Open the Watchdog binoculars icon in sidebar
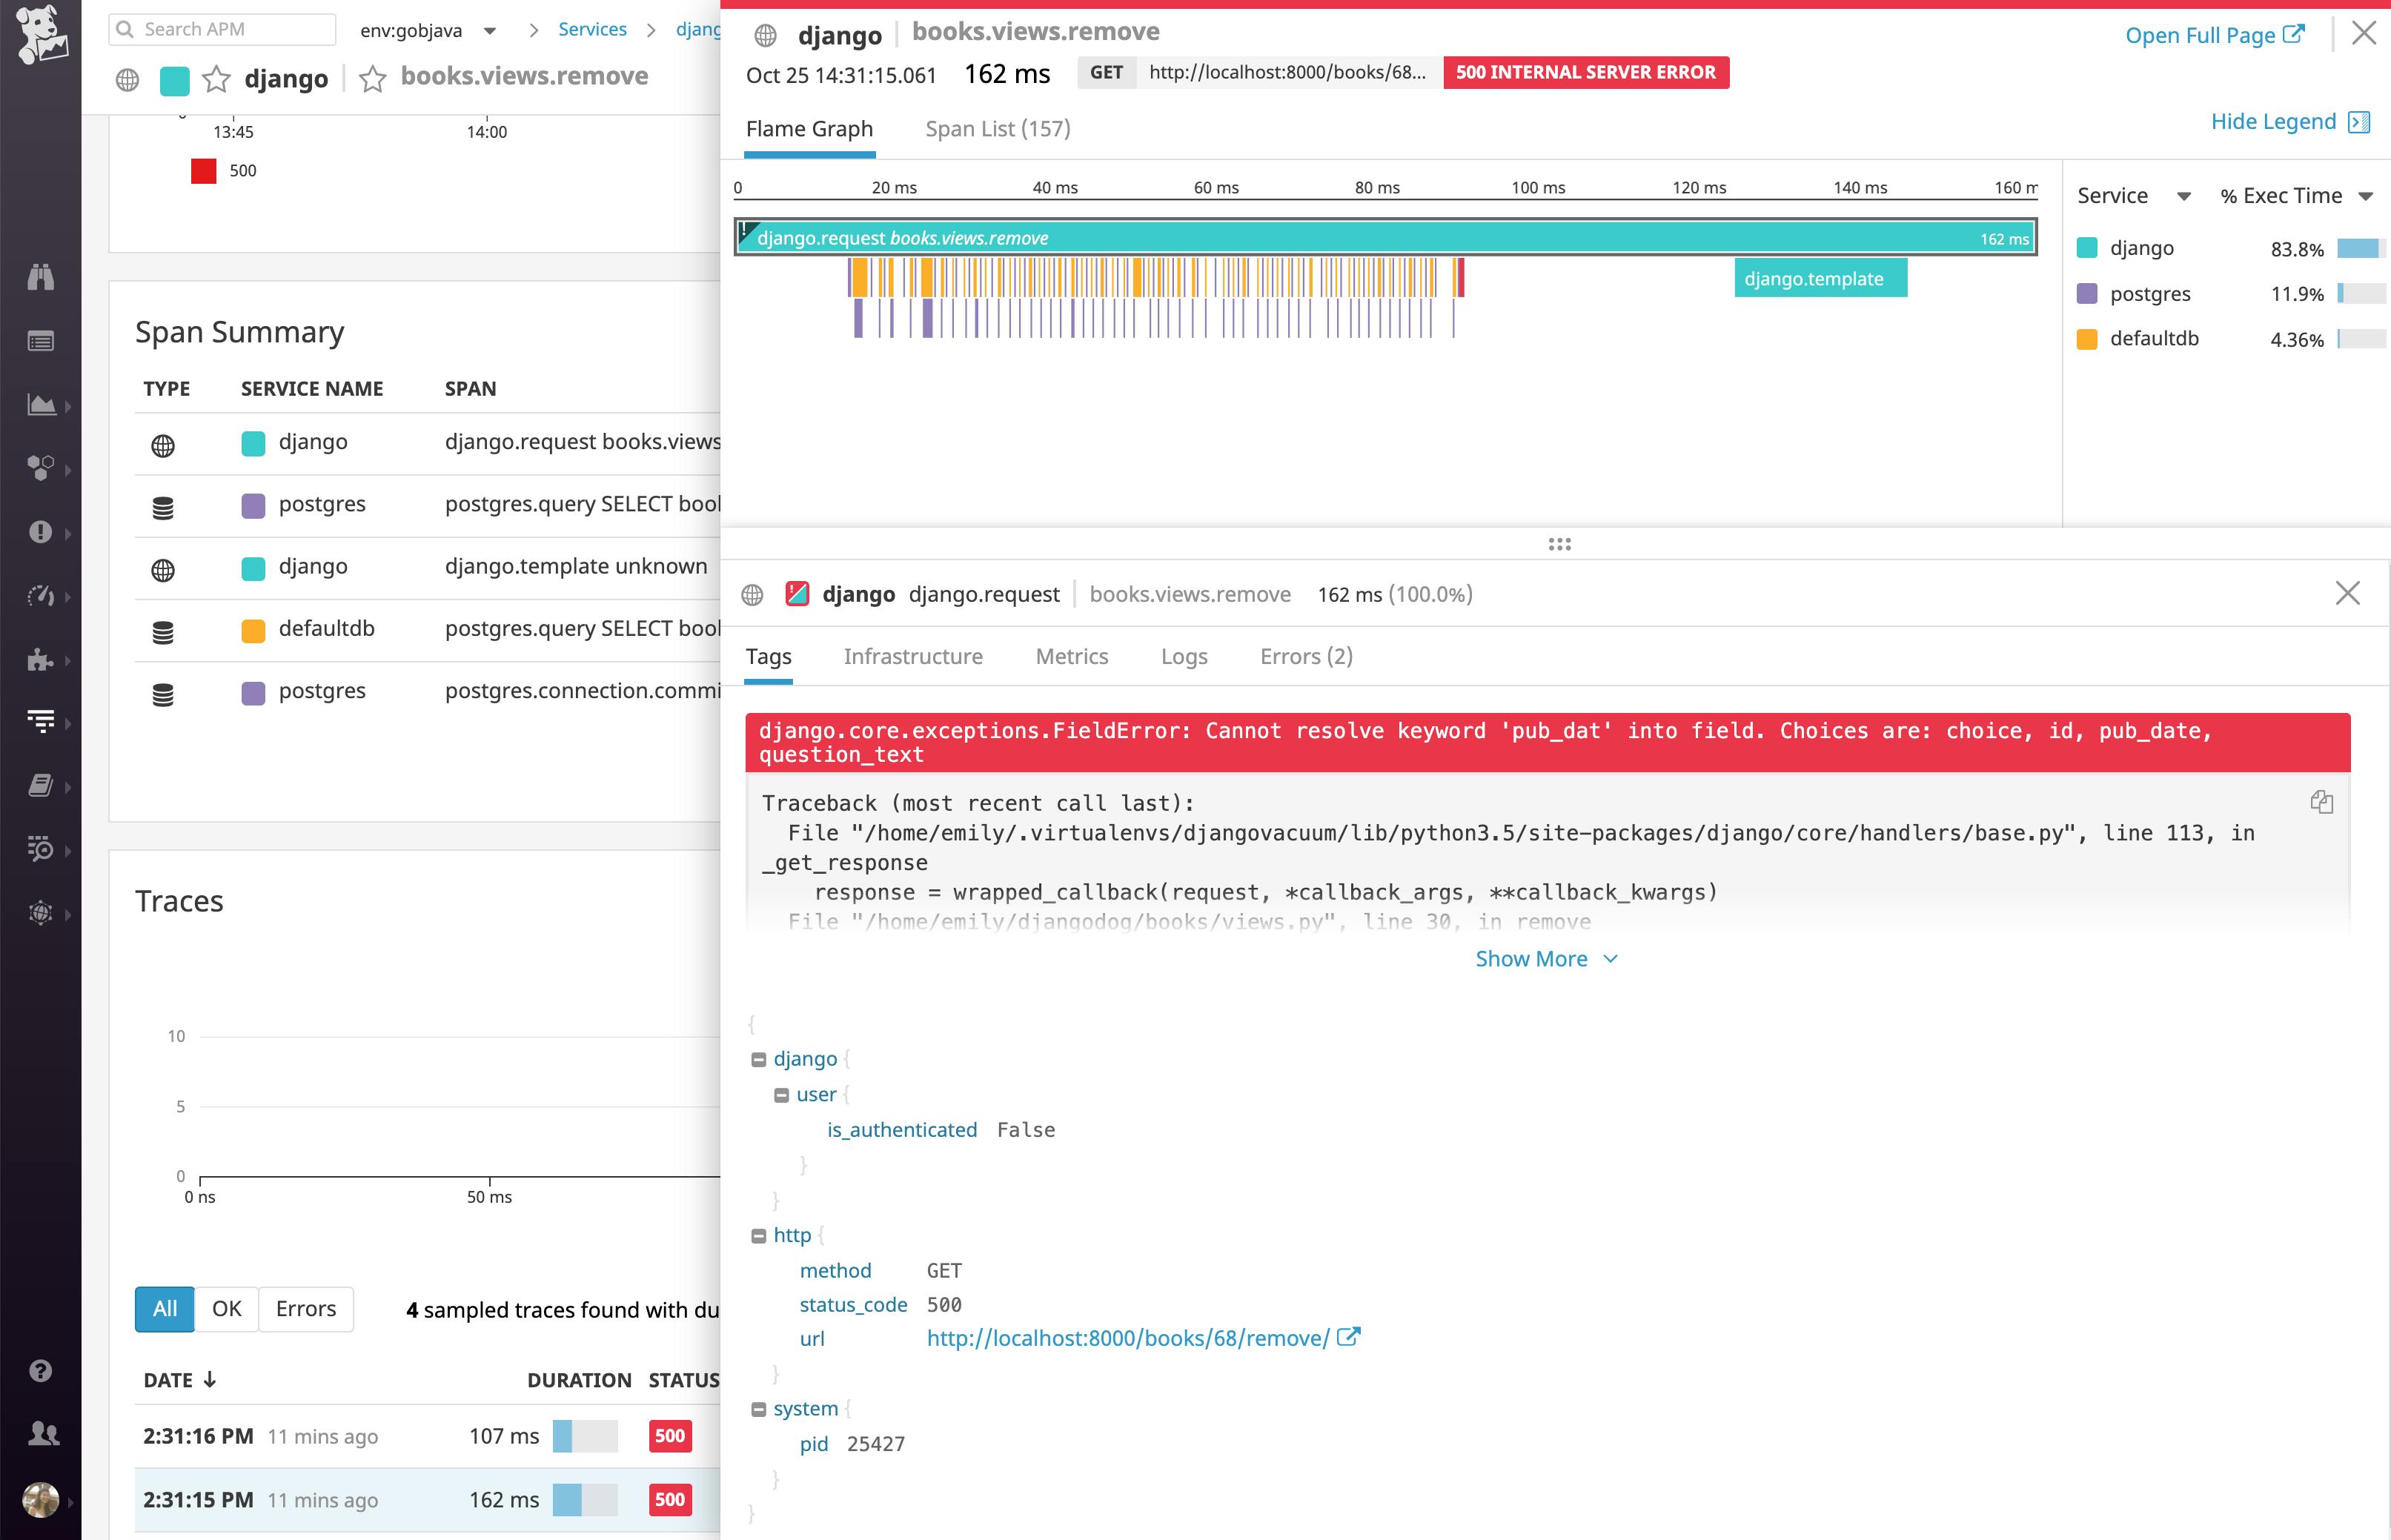Image resolution: width=2391 pixels, height=1540 pixels. 40,278
